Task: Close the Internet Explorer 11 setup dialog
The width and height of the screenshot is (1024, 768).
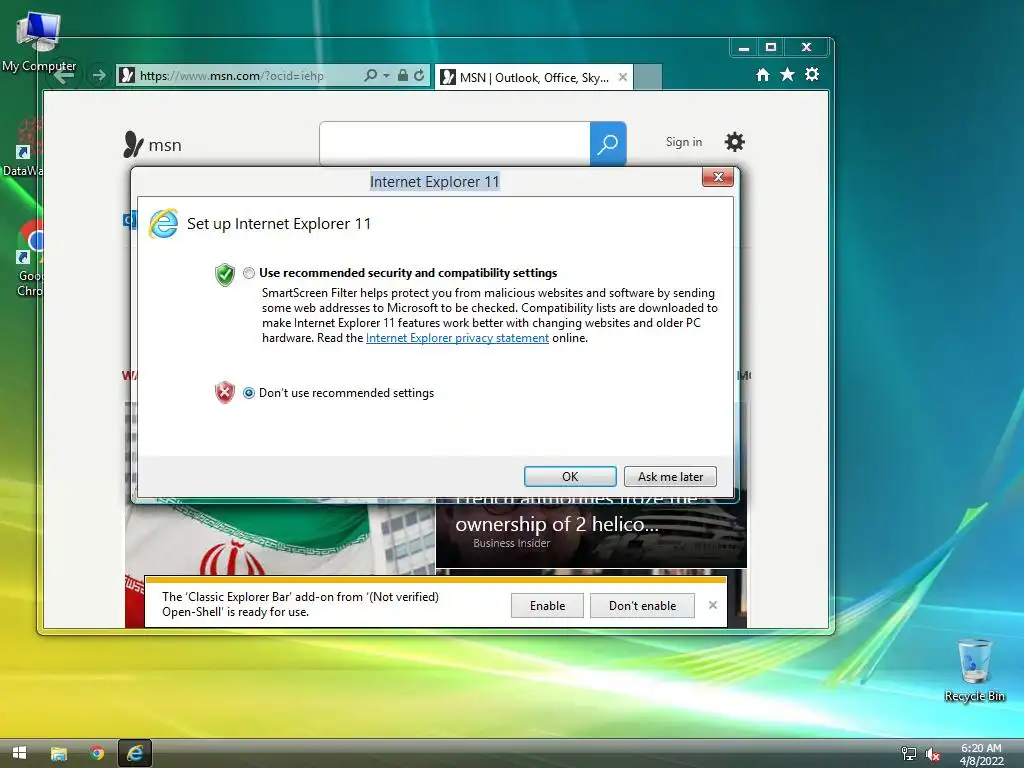Action: coord(718,177)
